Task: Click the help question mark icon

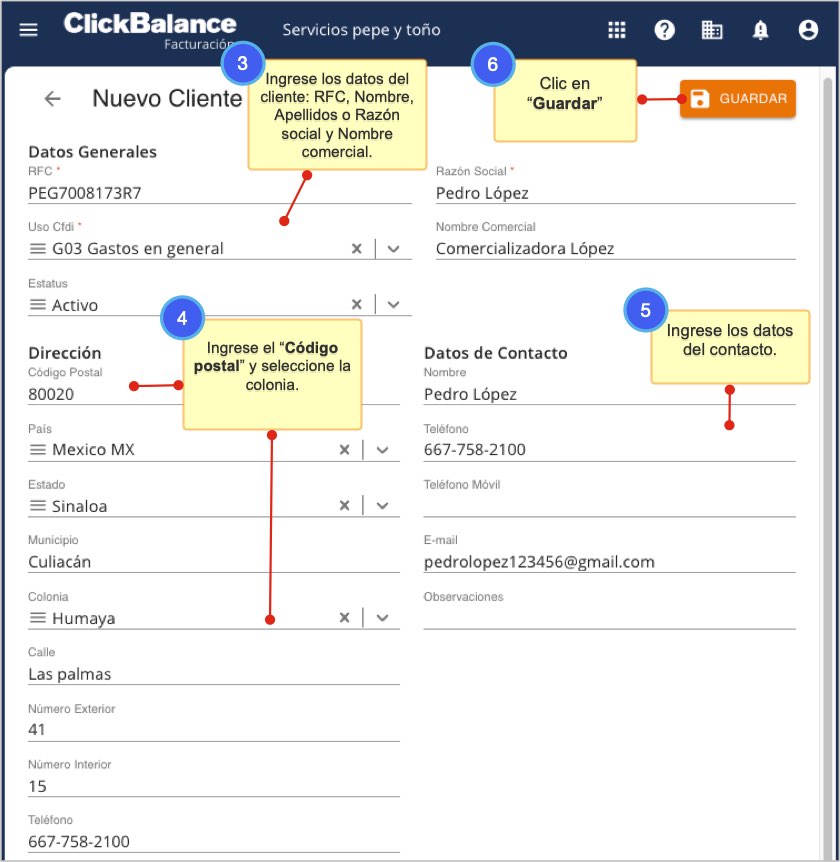Action: point(665,30)
